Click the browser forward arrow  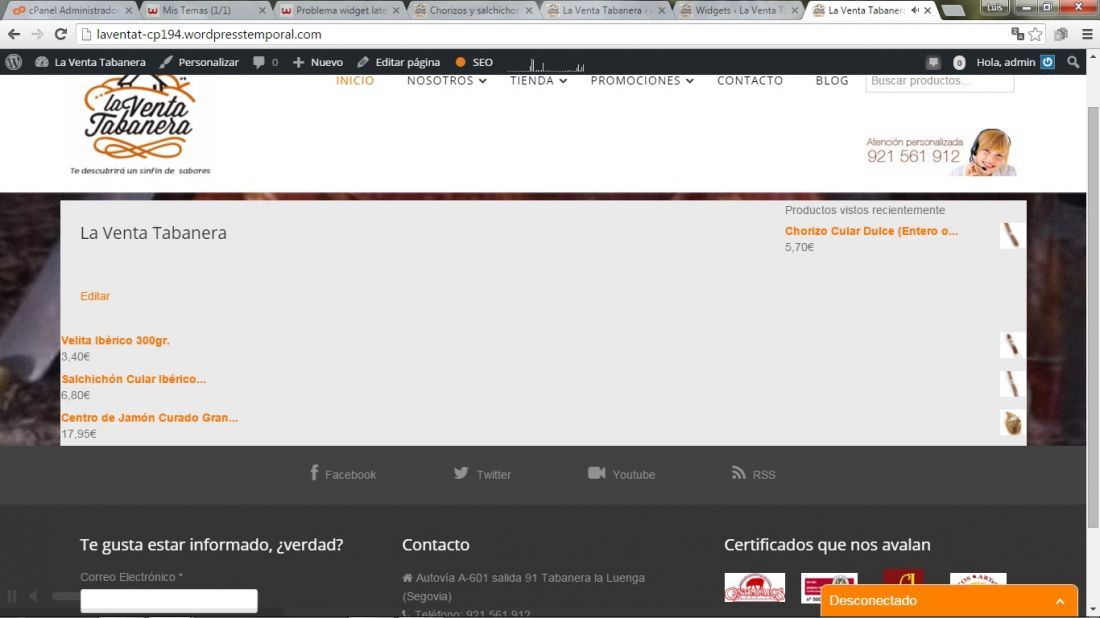point(37,34)
